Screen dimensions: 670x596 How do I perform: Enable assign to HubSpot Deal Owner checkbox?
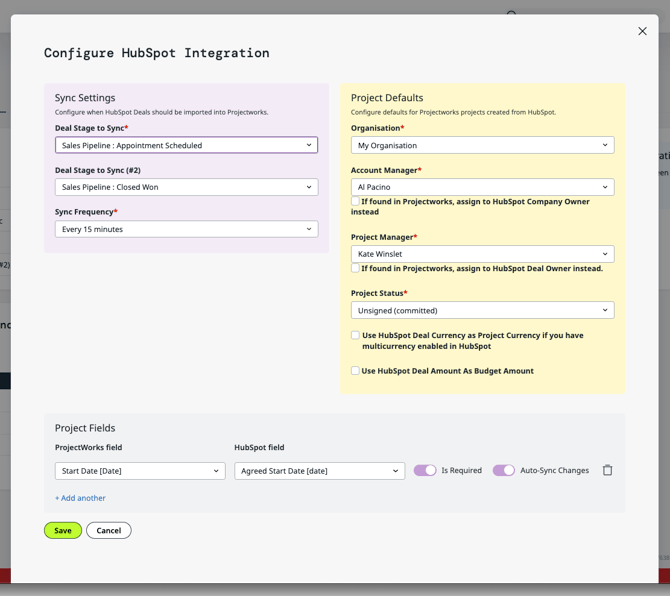(x=355, y=268)
